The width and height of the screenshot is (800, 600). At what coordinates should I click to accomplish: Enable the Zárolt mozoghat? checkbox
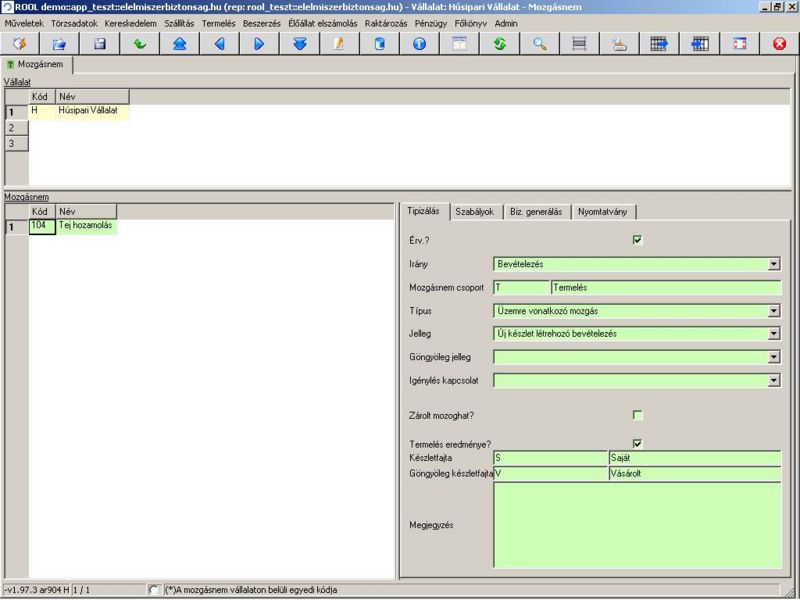[638, 415]
